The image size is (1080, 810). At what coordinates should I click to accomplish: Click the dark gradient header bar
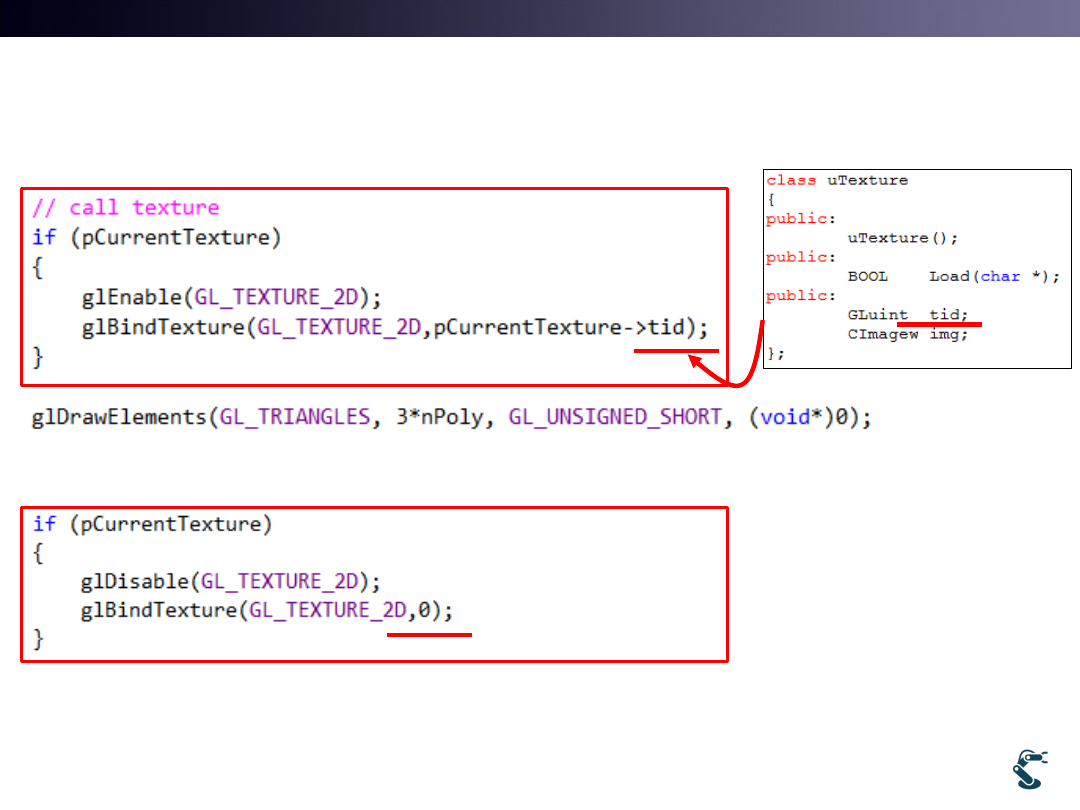[x=540, y=18]
